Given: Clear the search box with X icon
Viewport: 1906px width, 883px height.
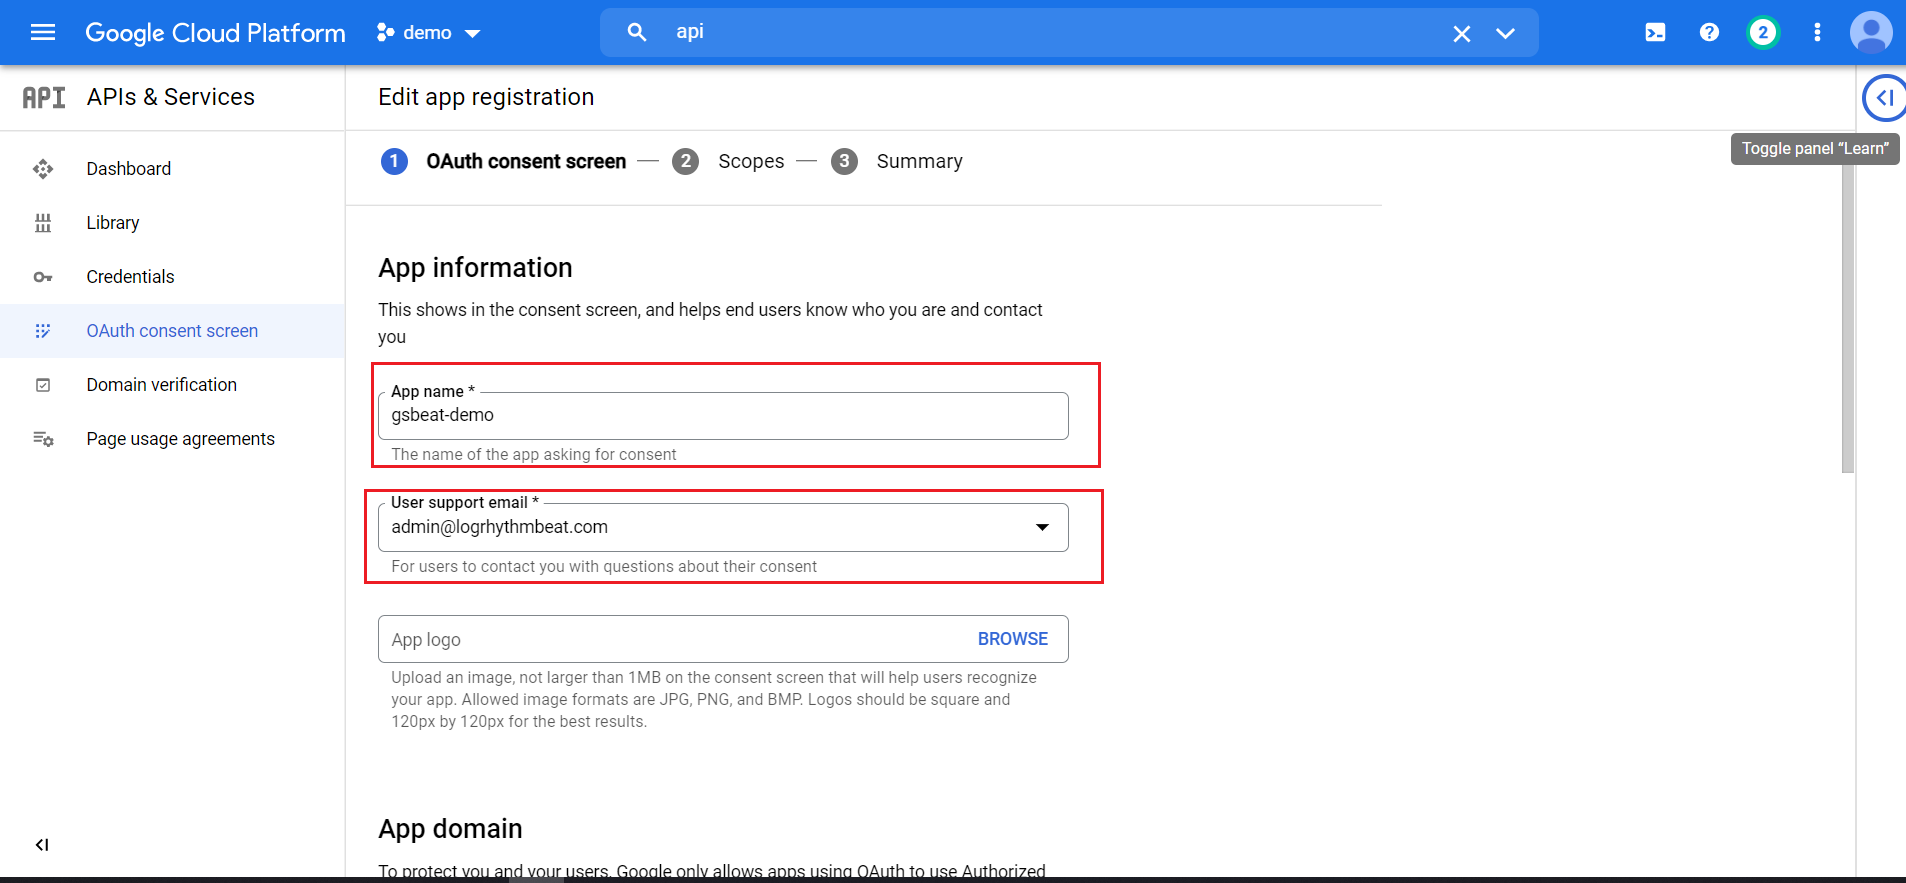Looking at the screenshot, I should tap(1461, 34).
